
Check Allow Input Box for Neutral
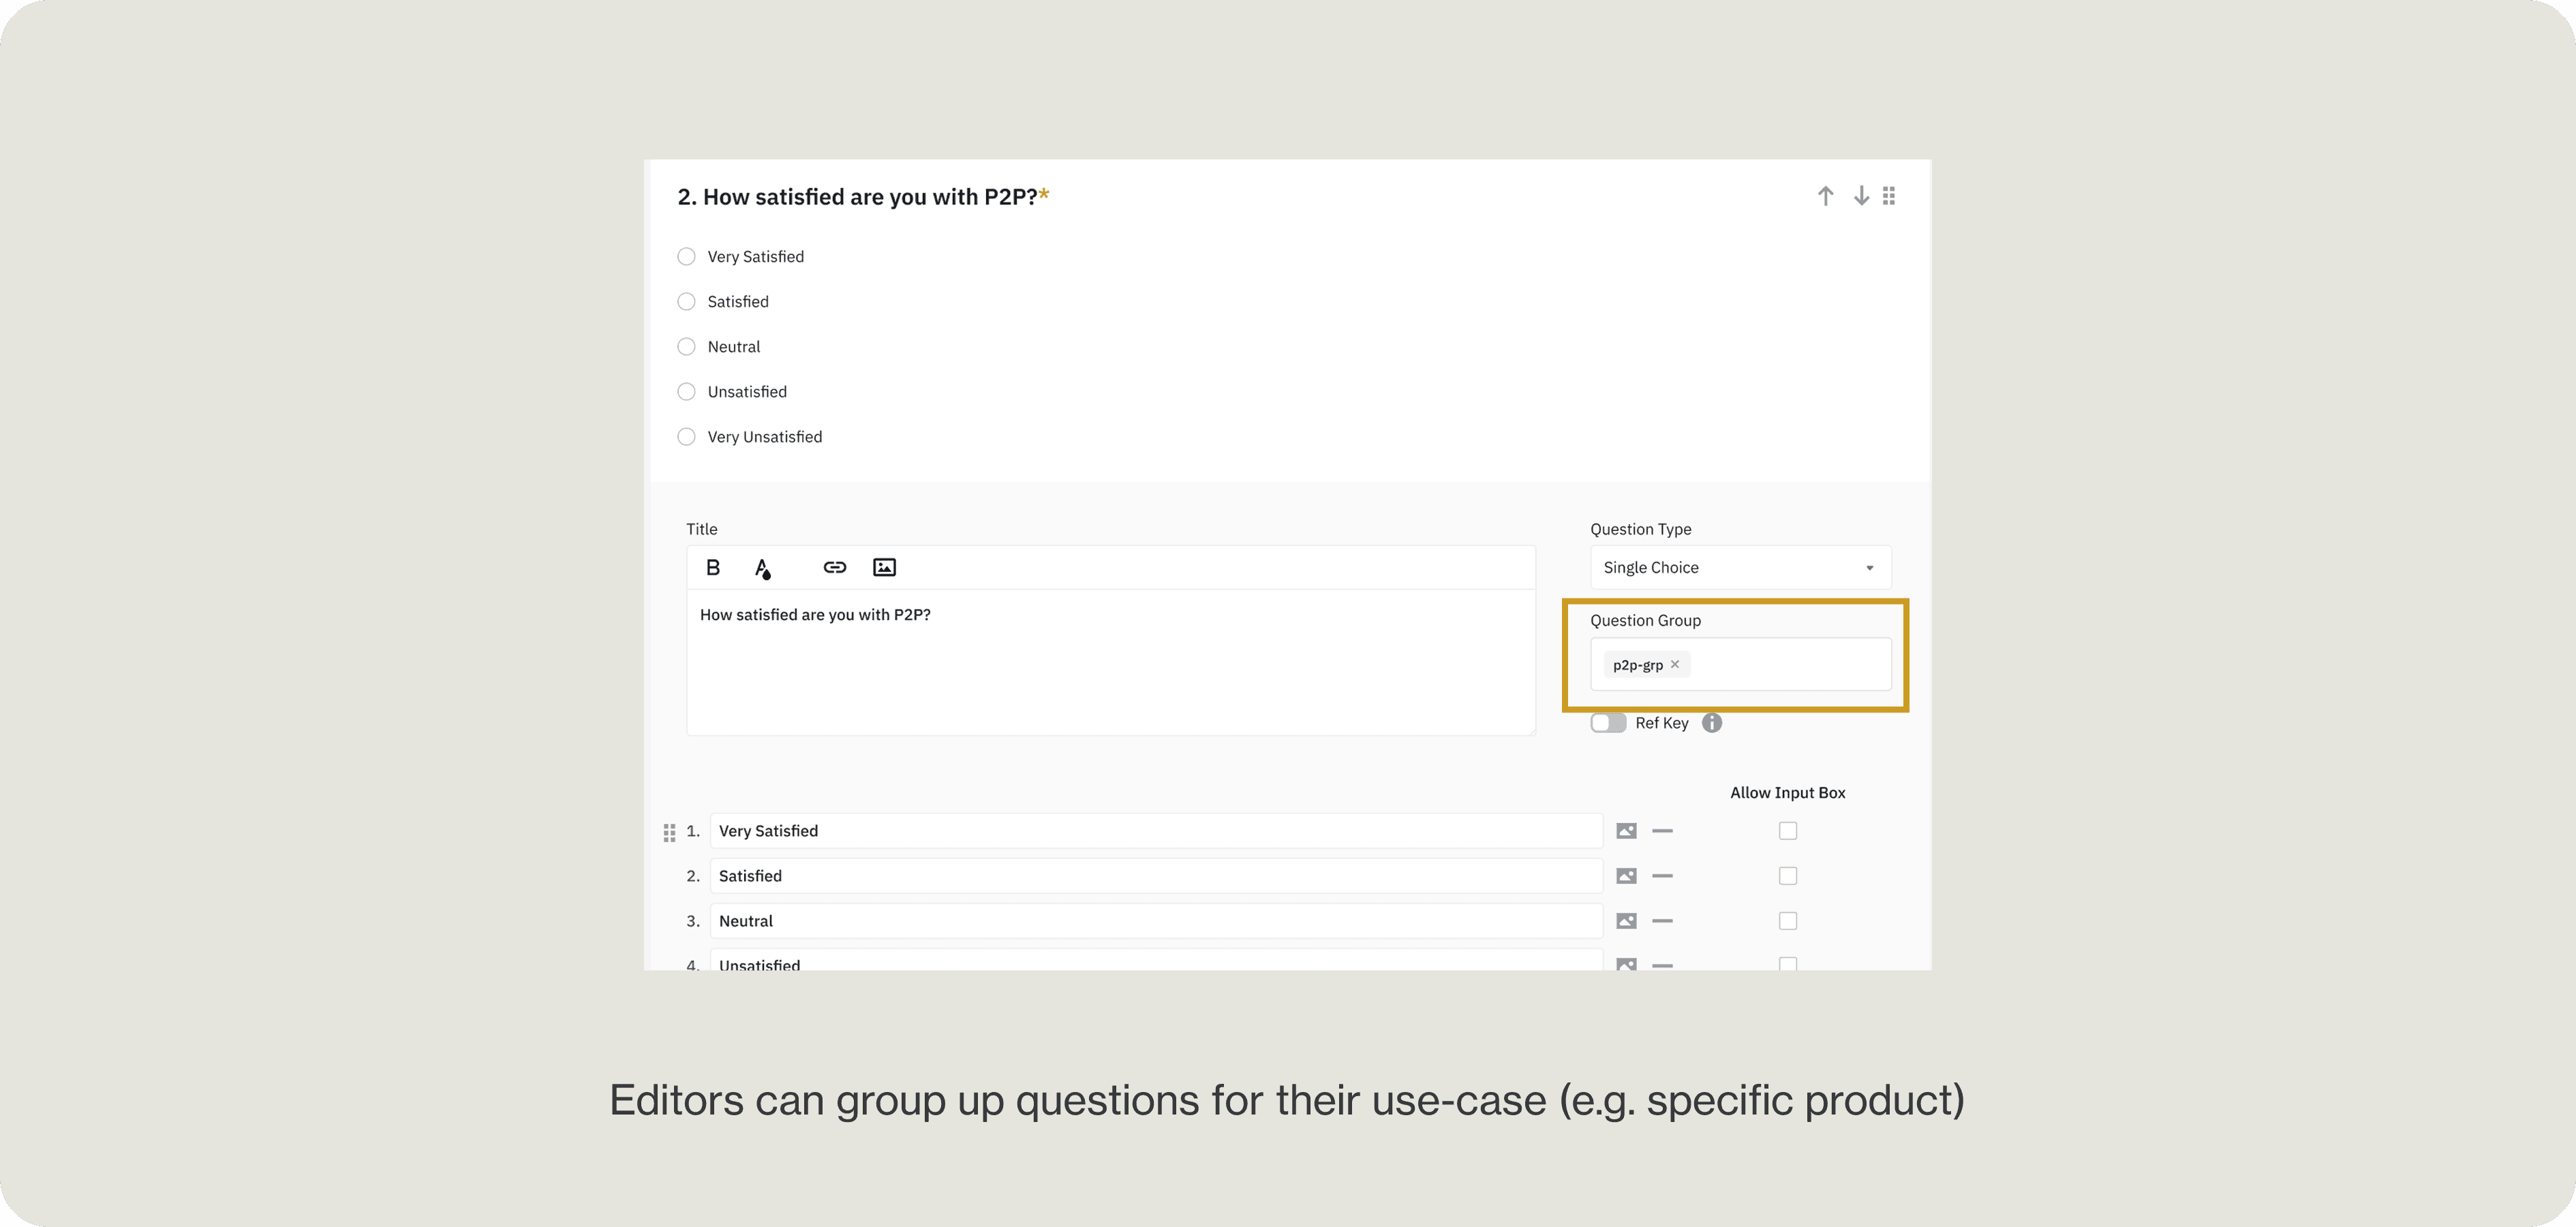point(1788,921)
